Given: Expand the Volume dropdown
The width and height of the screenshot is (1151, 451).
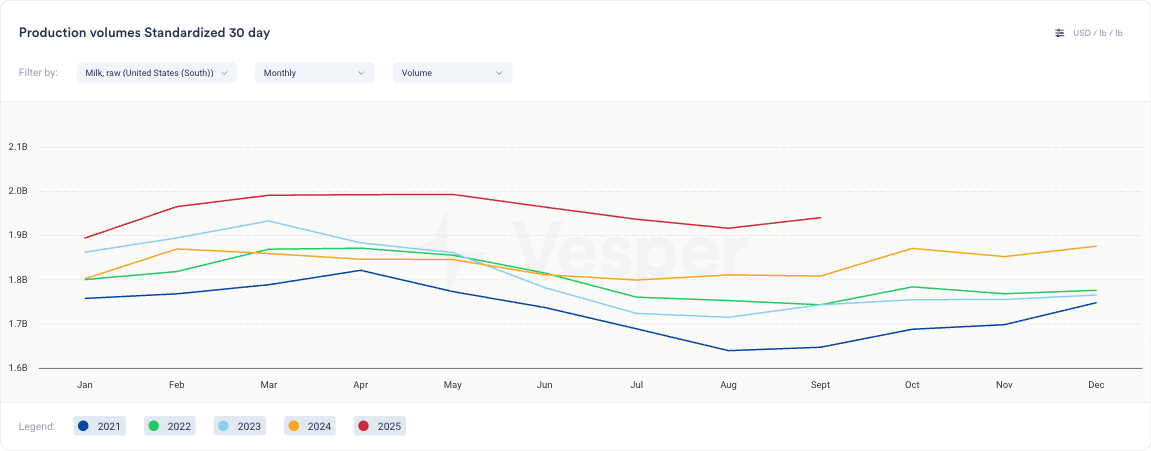Looking at the screenshot, I should 452,73.
